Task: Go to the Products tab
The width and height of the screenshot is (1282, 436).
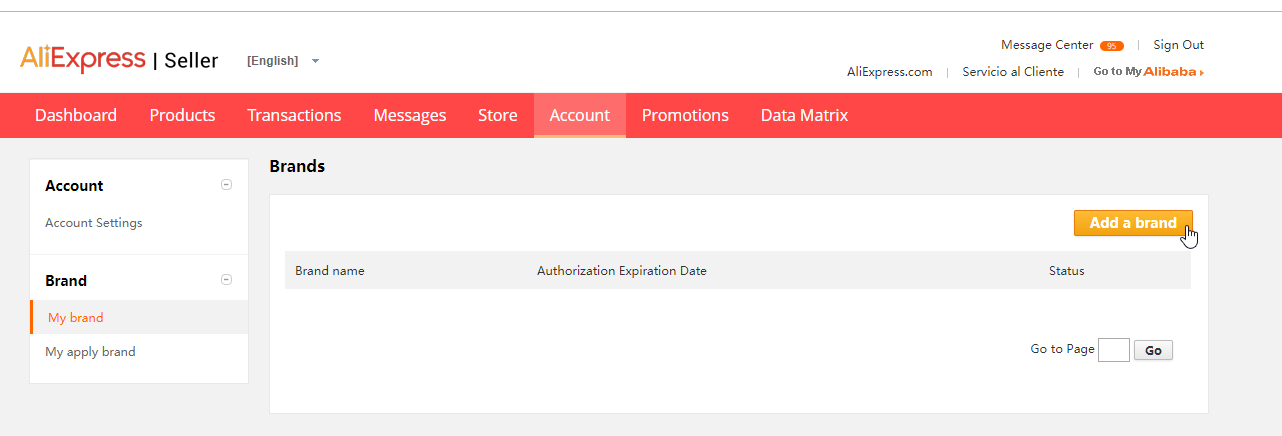Action: (x=182, y=115)
